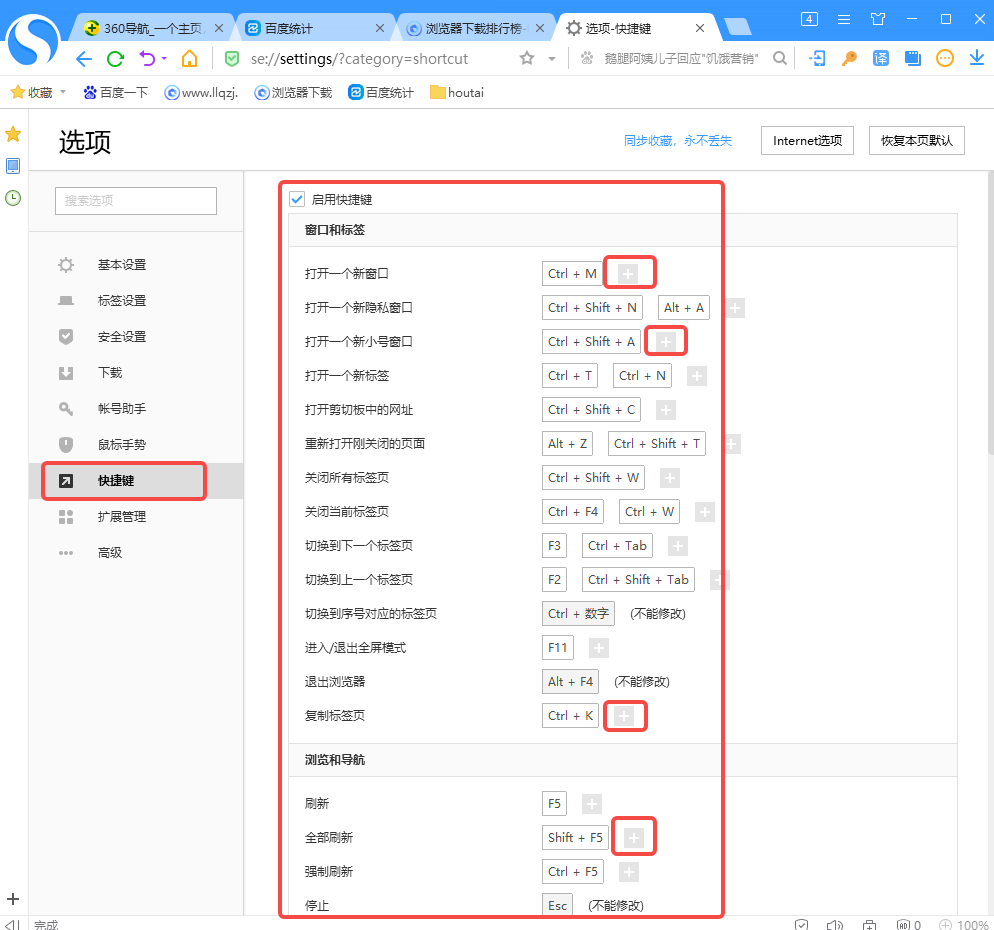Edit the Ctrl + K shortcut box
The height and width of the screenshot is (930, 994).
571,716
